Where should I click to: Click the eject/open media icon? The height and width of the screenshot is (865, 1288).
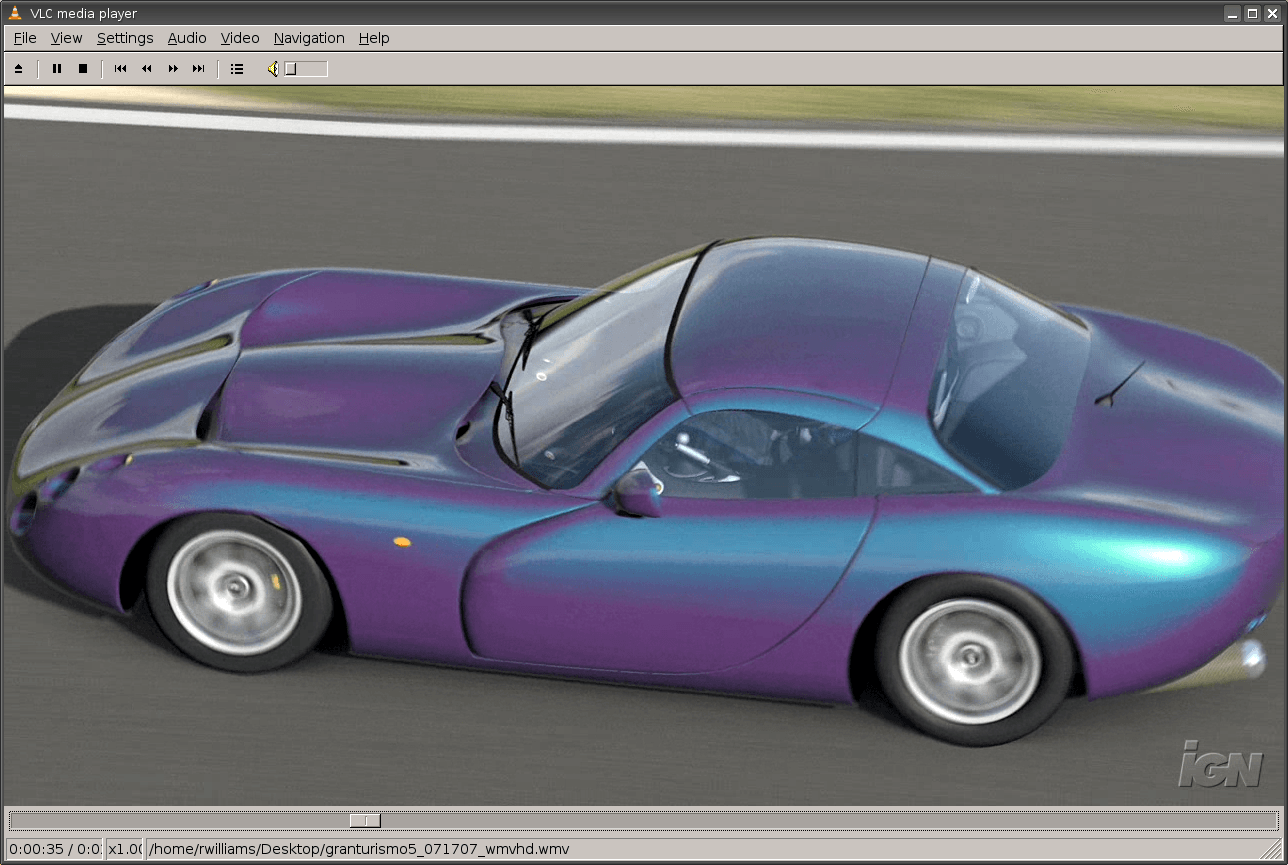coord(18,69)
